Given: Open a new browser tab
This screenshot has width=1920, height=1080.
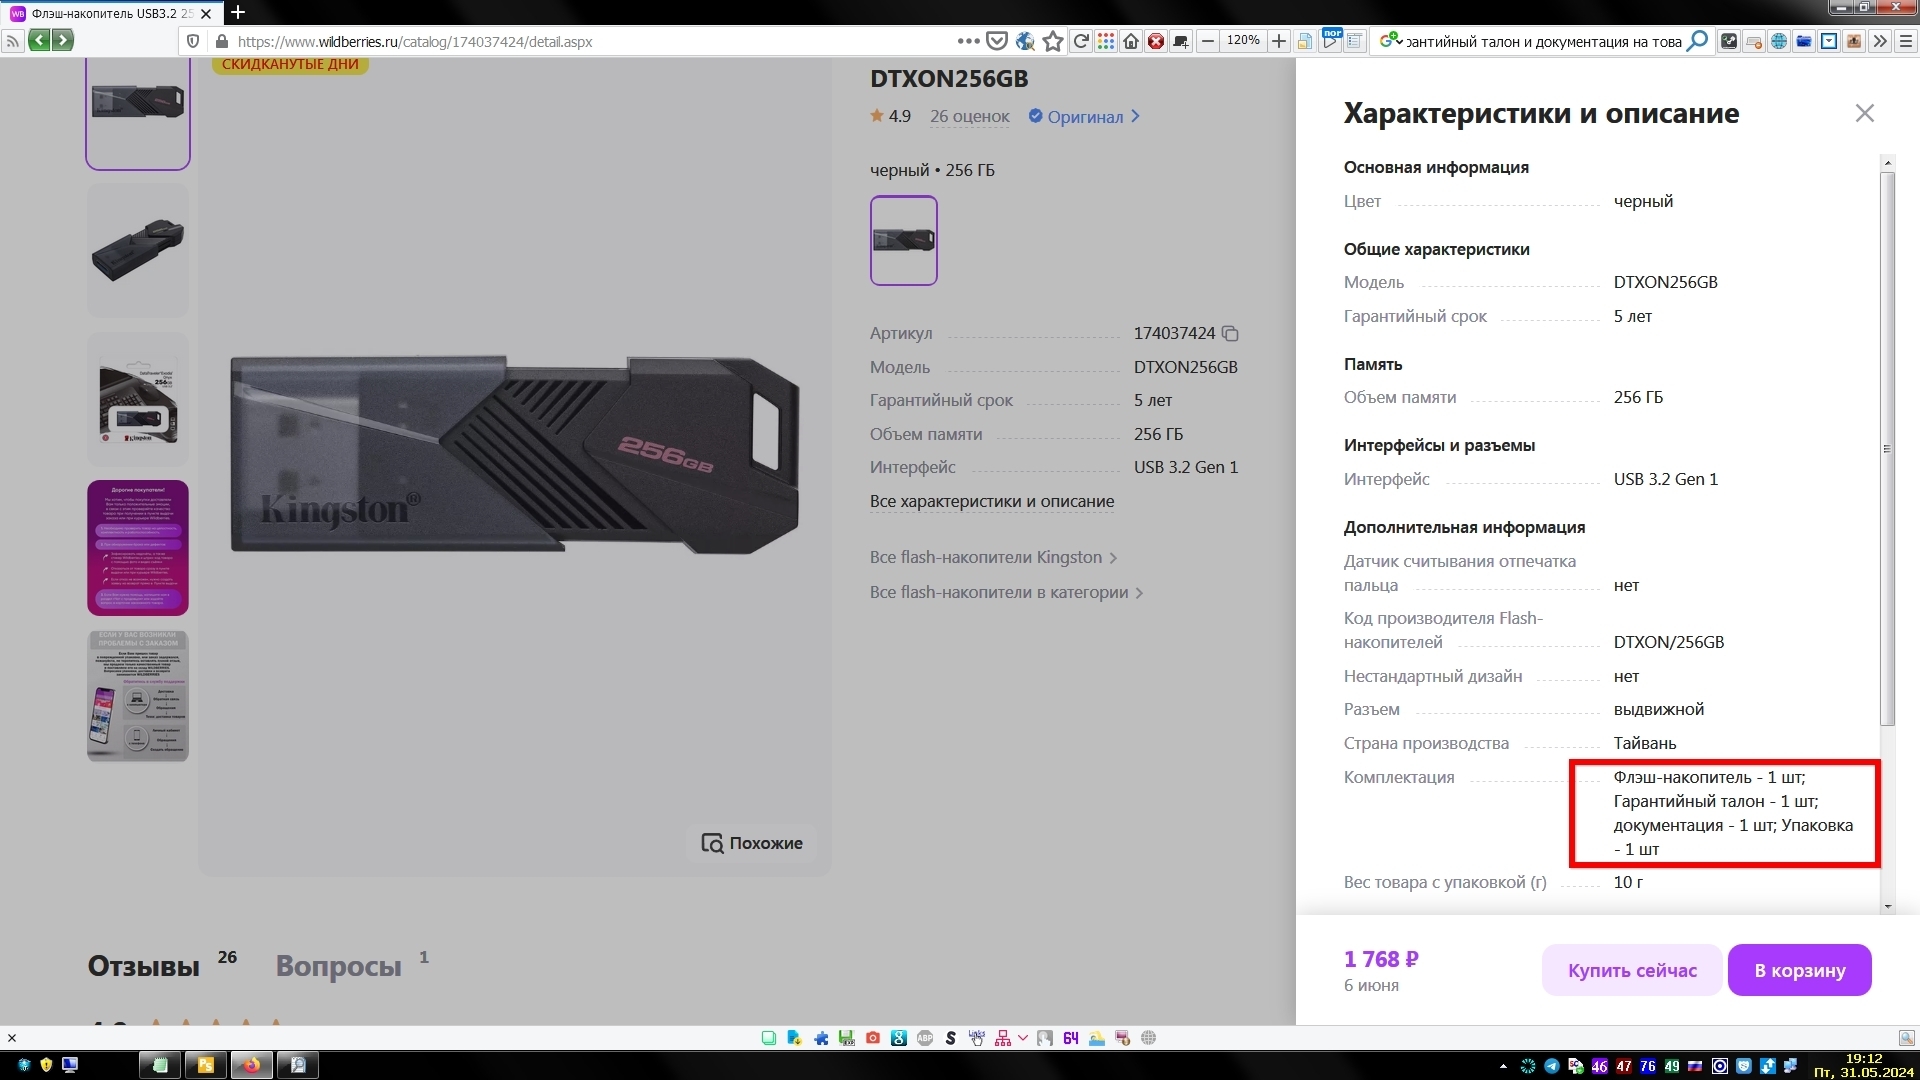Looking at the screenshot, I should click(x=238, y=12).
